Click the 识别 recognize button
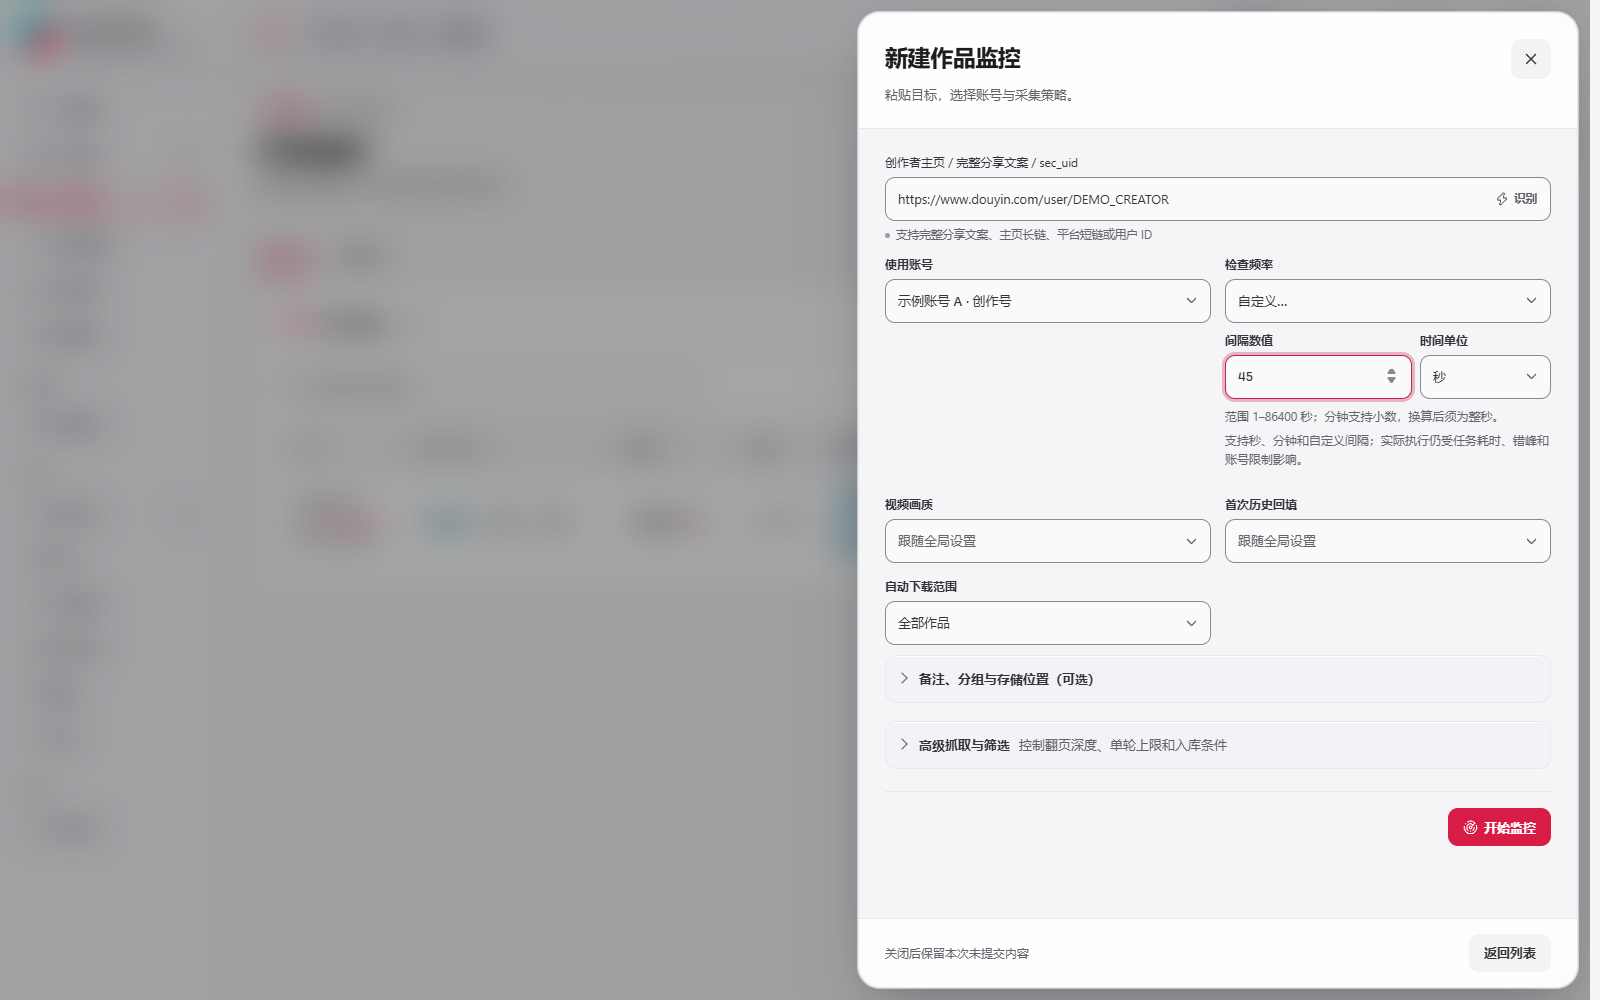Screen dimensions: 1600x1000 click(1516, 199)
